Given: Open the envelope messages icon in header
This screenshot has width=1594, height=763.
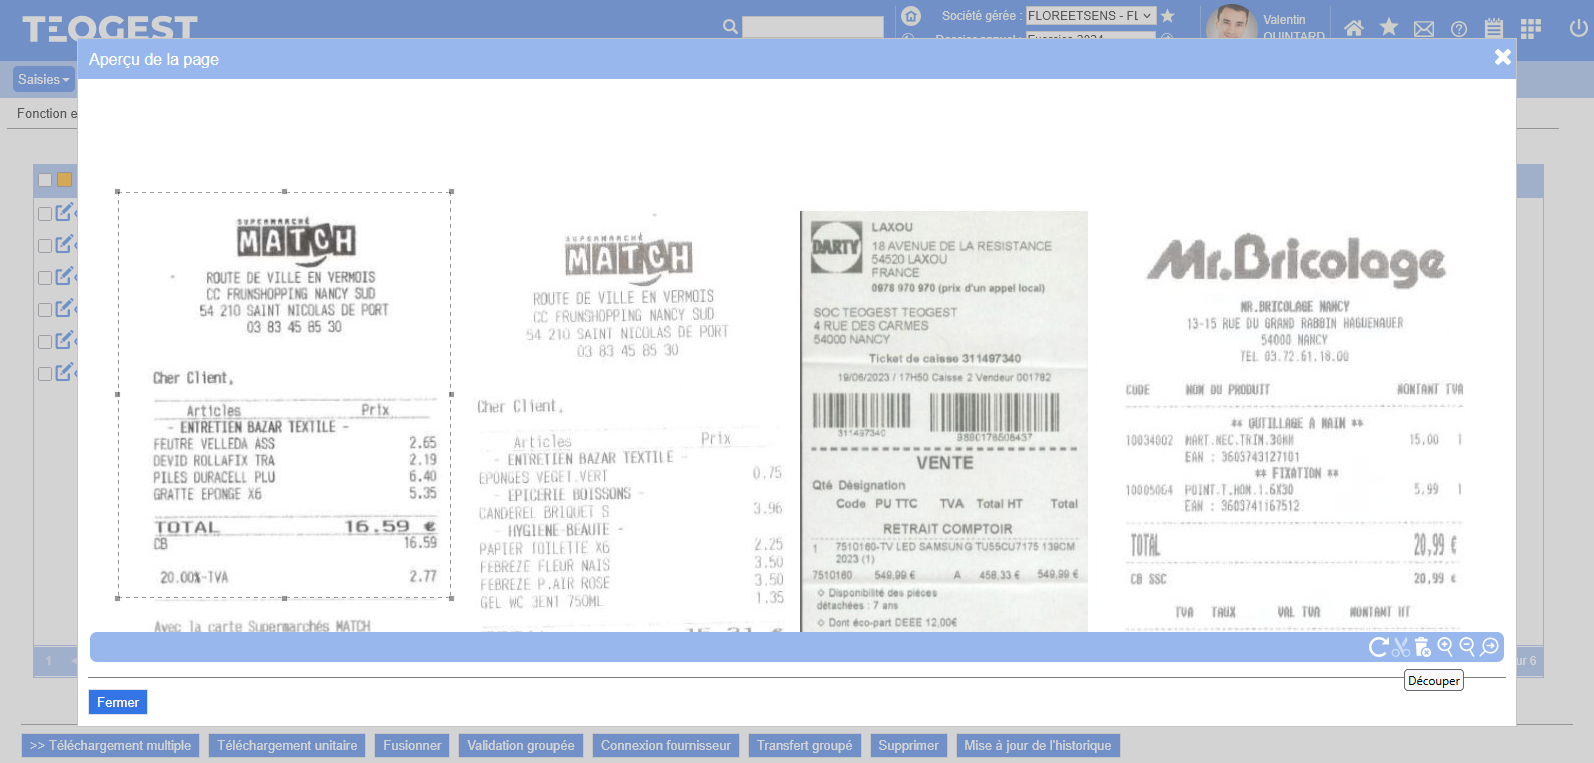Looking at the screenshot, I should point(1424,29).
